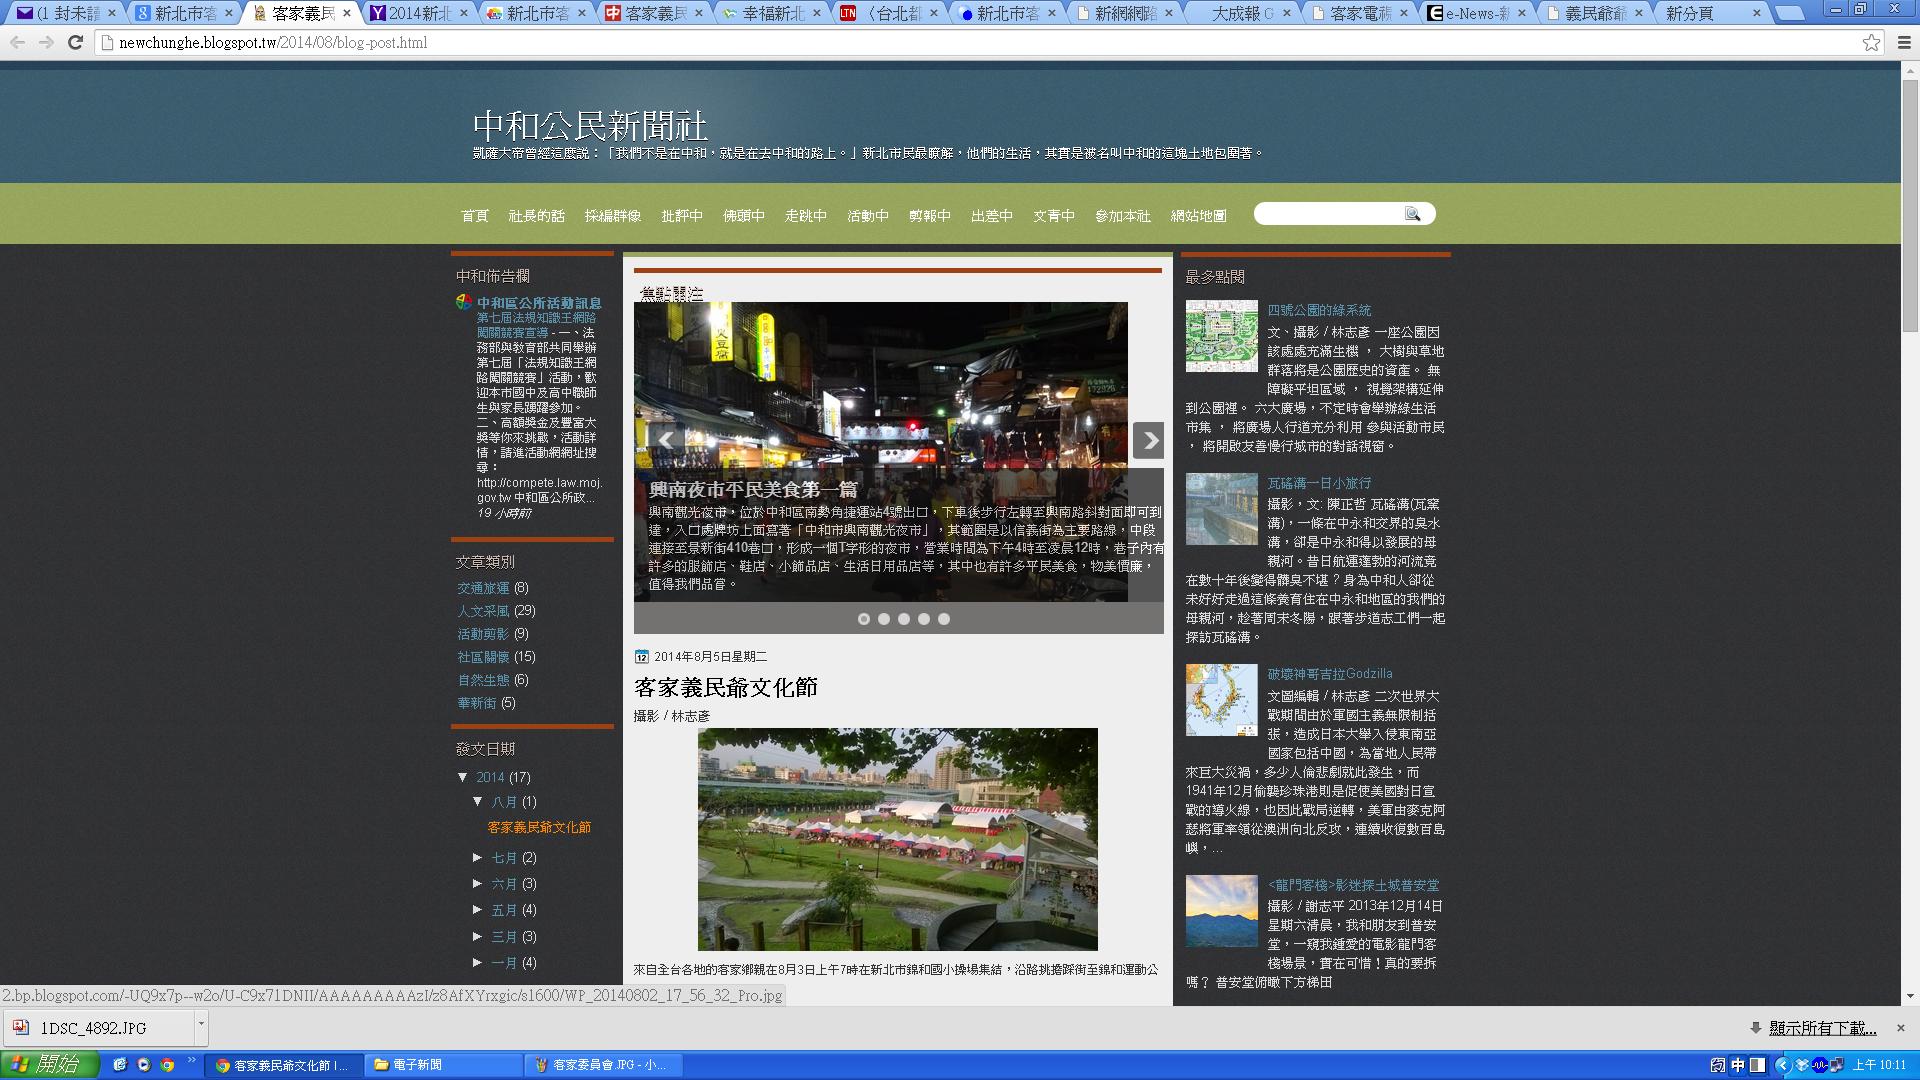This screenshot has height=1080, width=1920.
Task: Open the Chrome menu (three bars)
Action: coord(1904,42)
